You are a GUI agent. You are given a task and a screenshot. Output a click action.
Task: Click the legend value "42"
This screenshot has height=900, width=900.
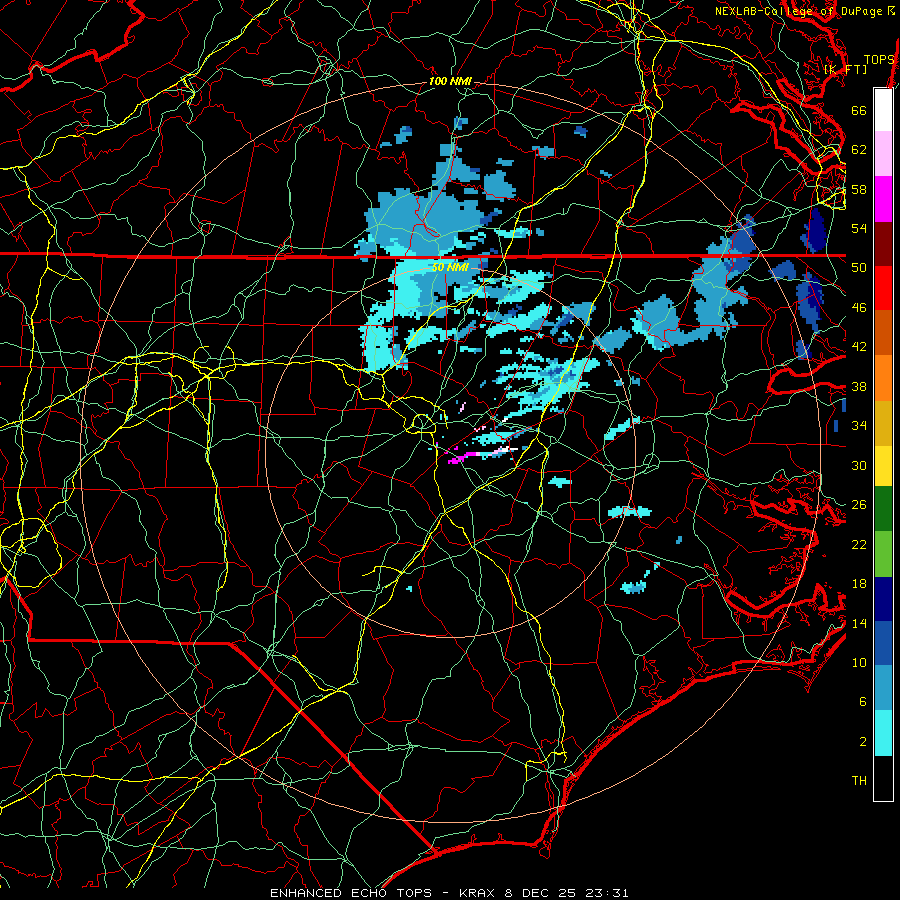pyautogui.click(x=859, y=347)
